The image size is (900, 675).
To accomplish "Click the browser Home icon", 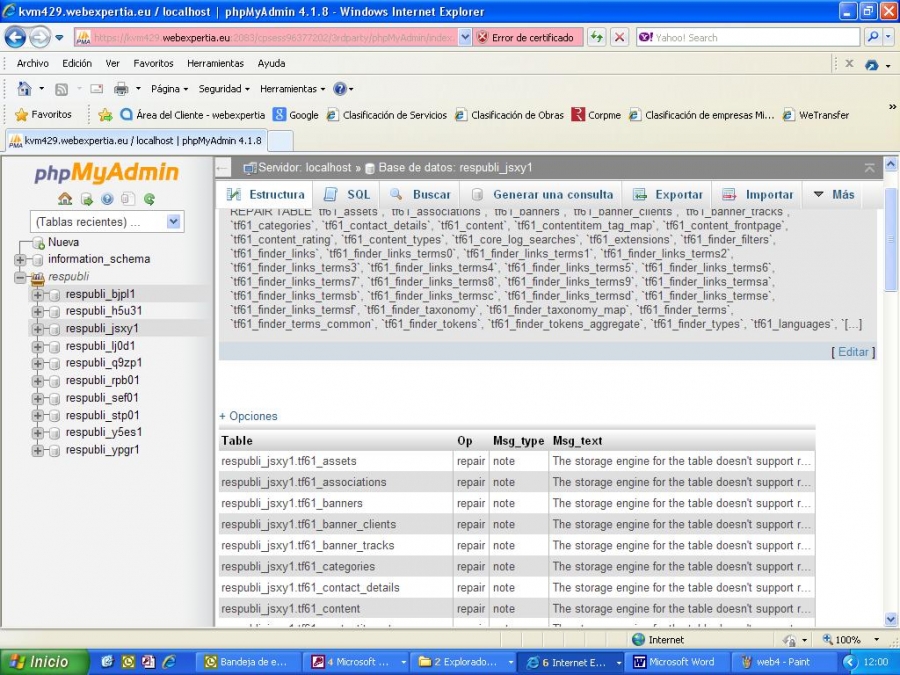I will tap(24, 89).
